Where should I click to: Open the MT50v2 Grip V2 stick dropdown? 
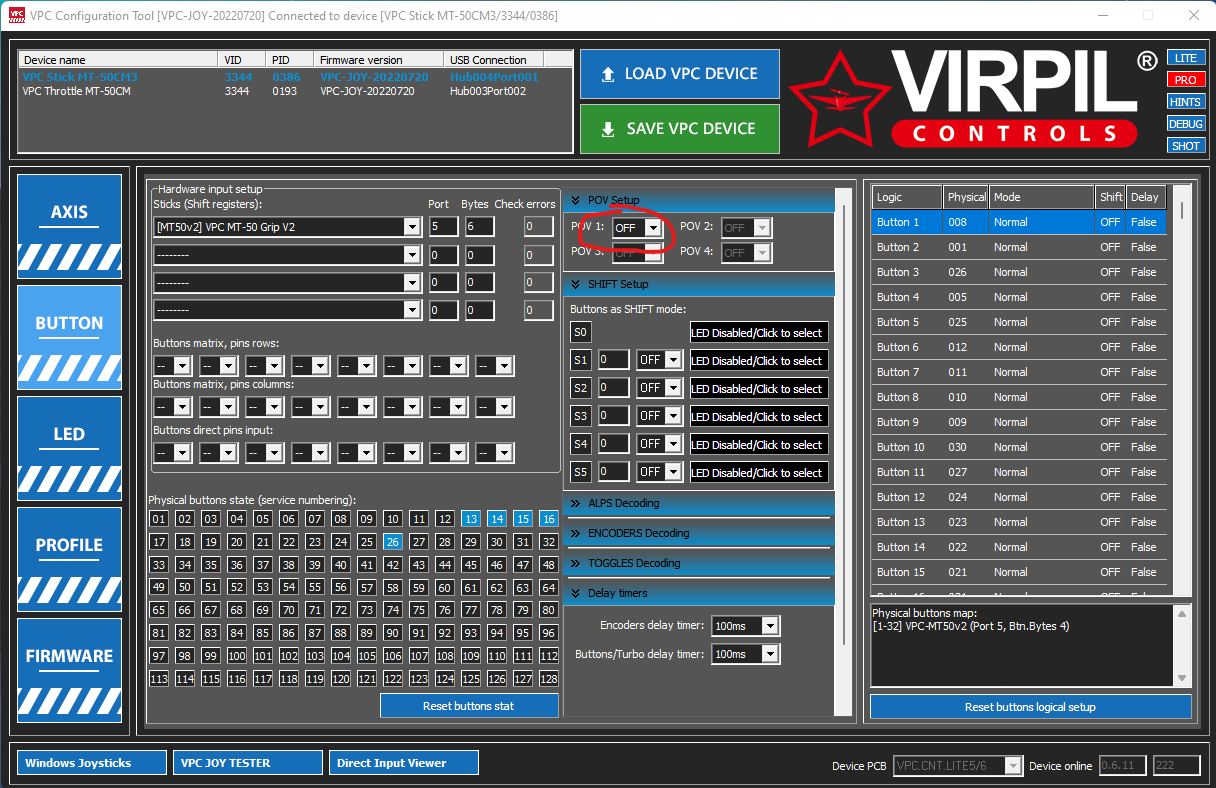pos(411,227)
